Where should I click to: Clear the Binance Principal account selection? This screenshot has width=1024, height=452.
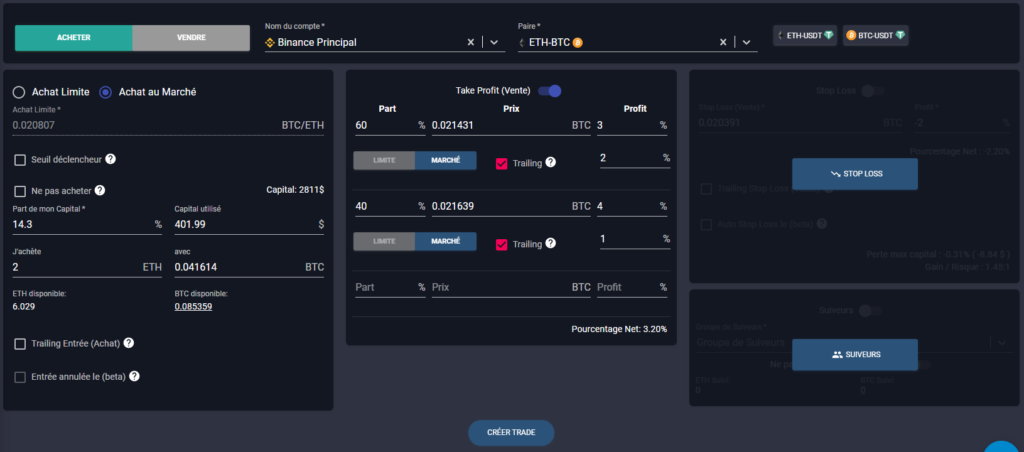tap(470, 42)
